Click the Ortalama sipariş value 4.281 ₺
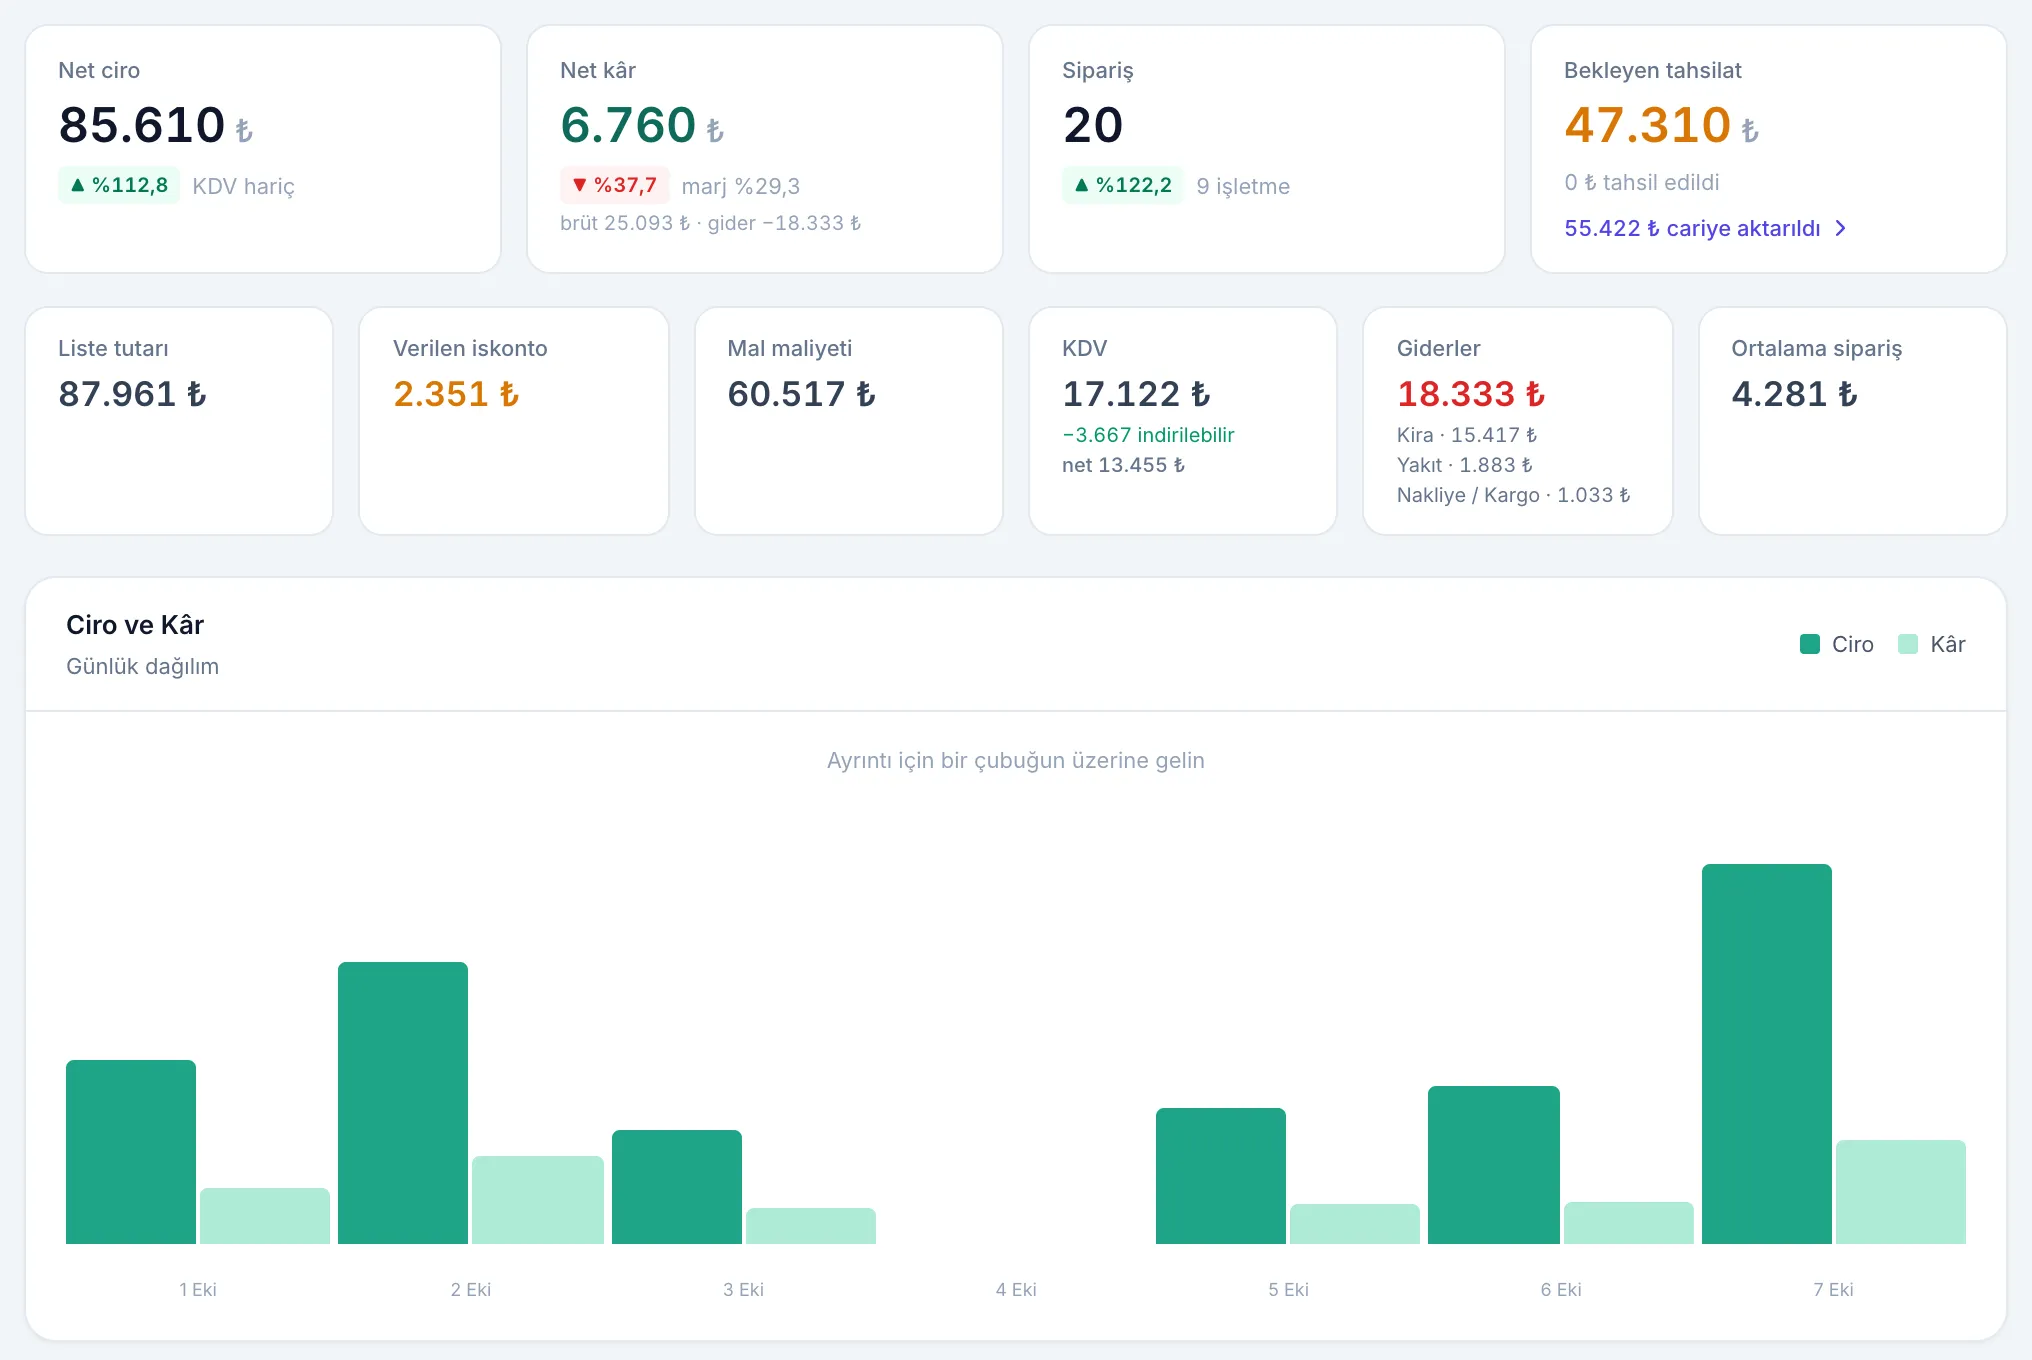 tap(1795, 394)
